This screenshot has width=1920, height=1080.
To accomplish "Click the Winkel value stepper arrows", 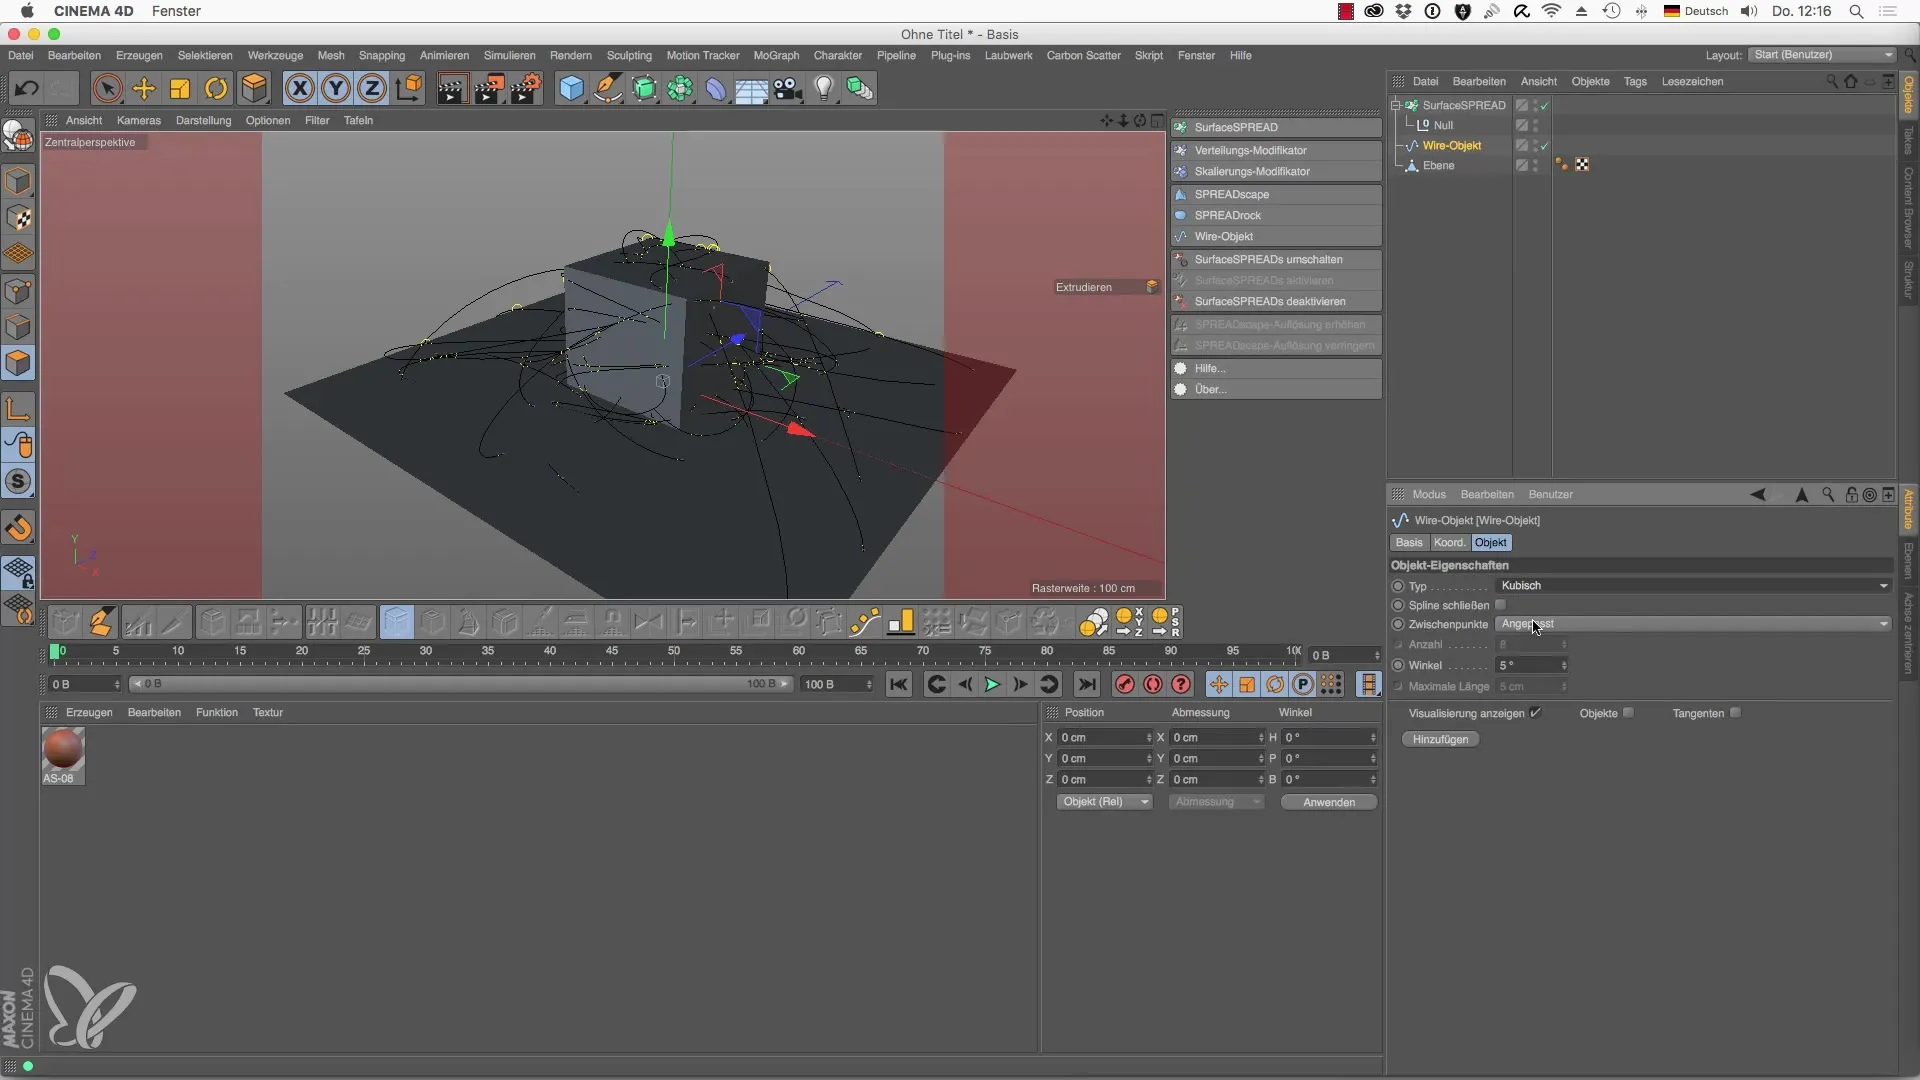I will 1564,666.
